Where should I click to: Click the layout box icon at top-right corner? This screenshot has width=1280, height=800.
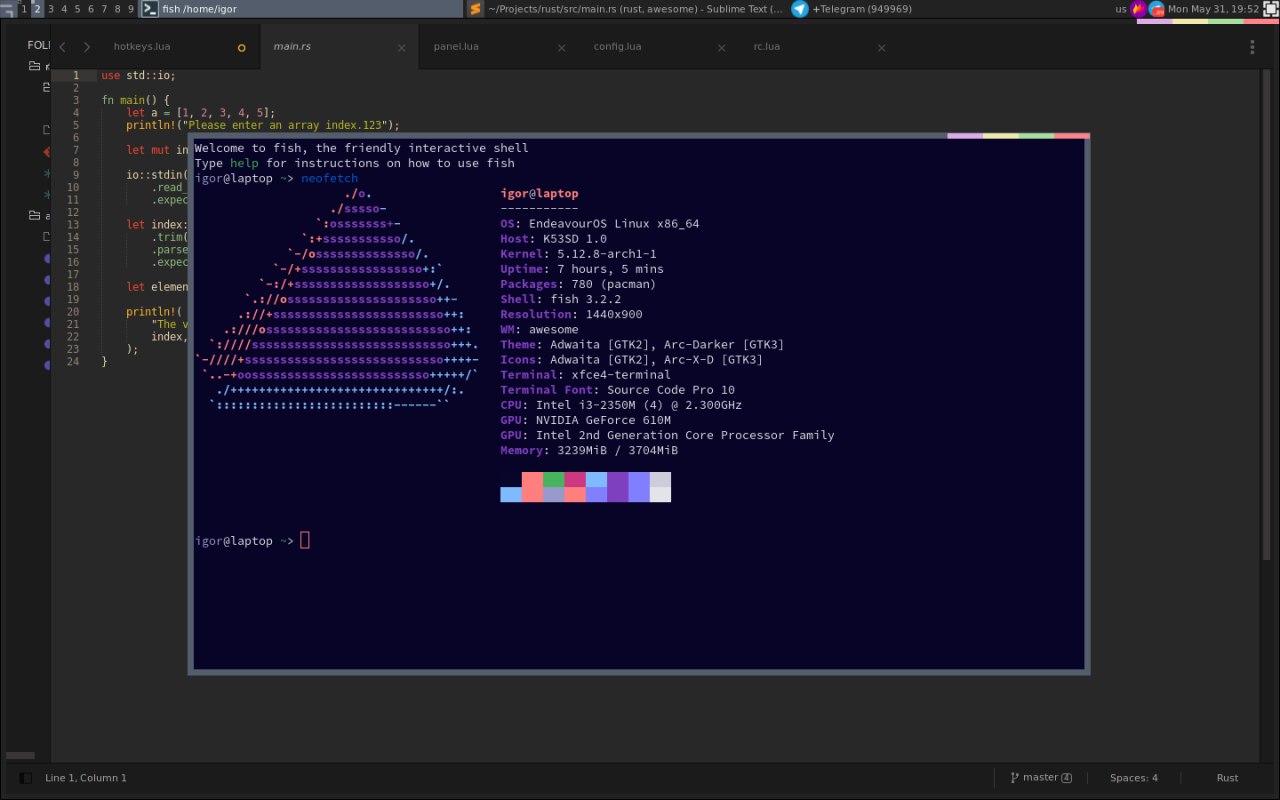(1271, 9)
